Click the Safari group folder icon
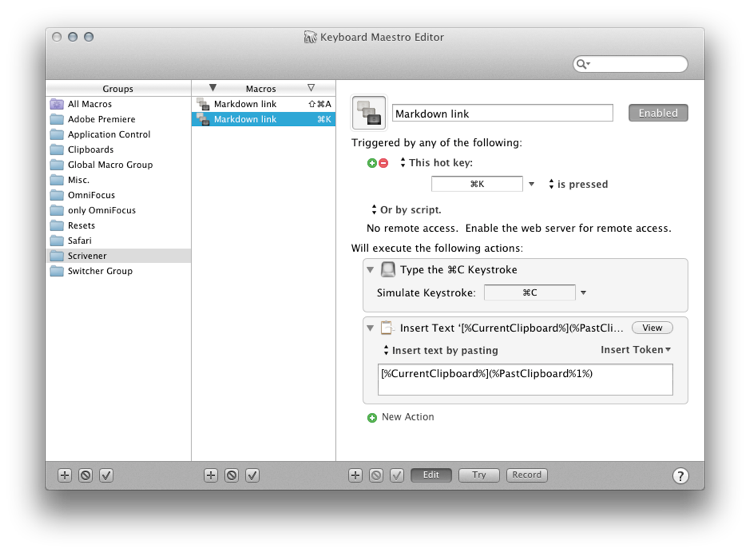This screenshot has height=553, width=750. point(57,241)
